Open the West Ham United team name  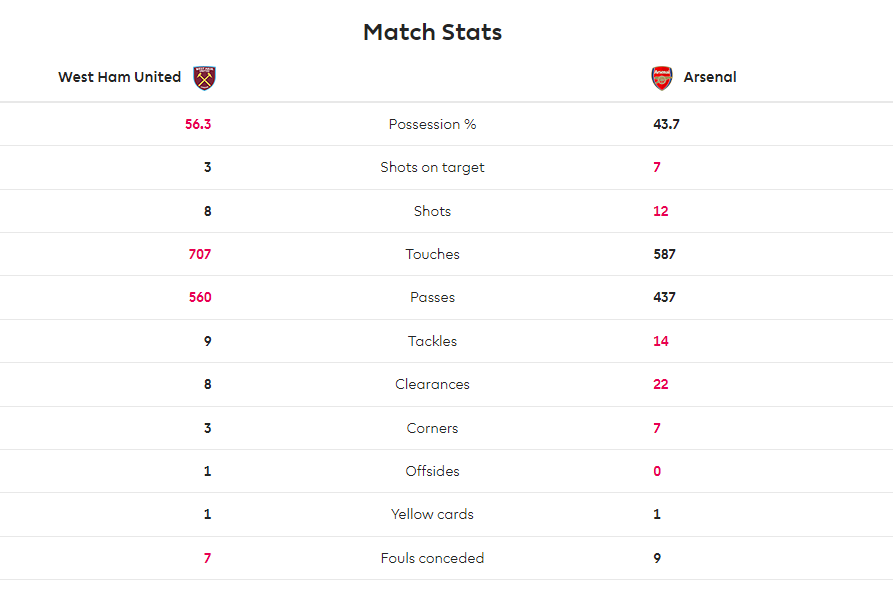pos(120,77)
